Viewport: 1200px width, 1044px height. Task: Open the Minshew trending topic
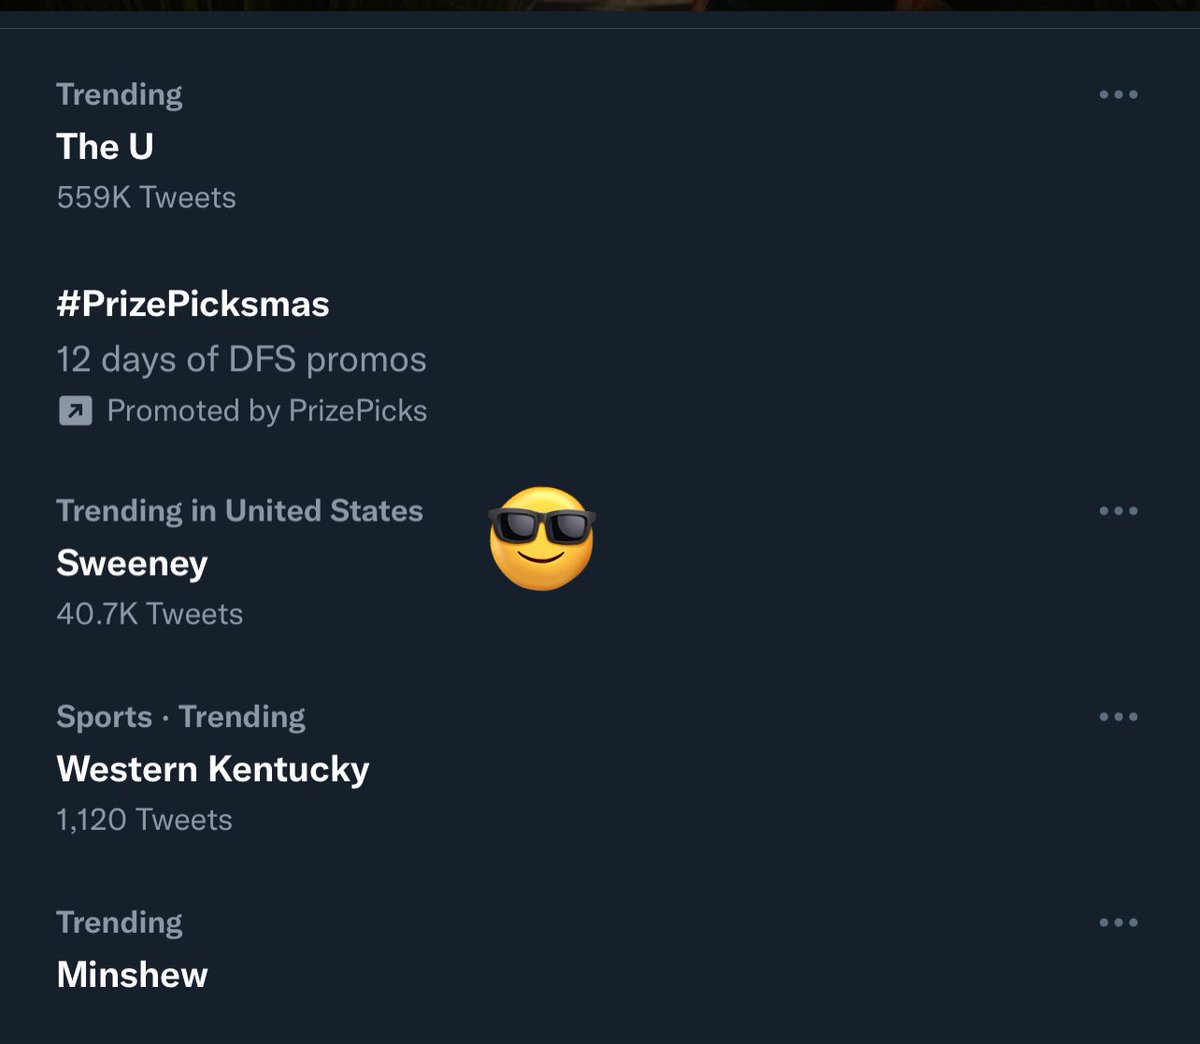[x=132, y=975]
